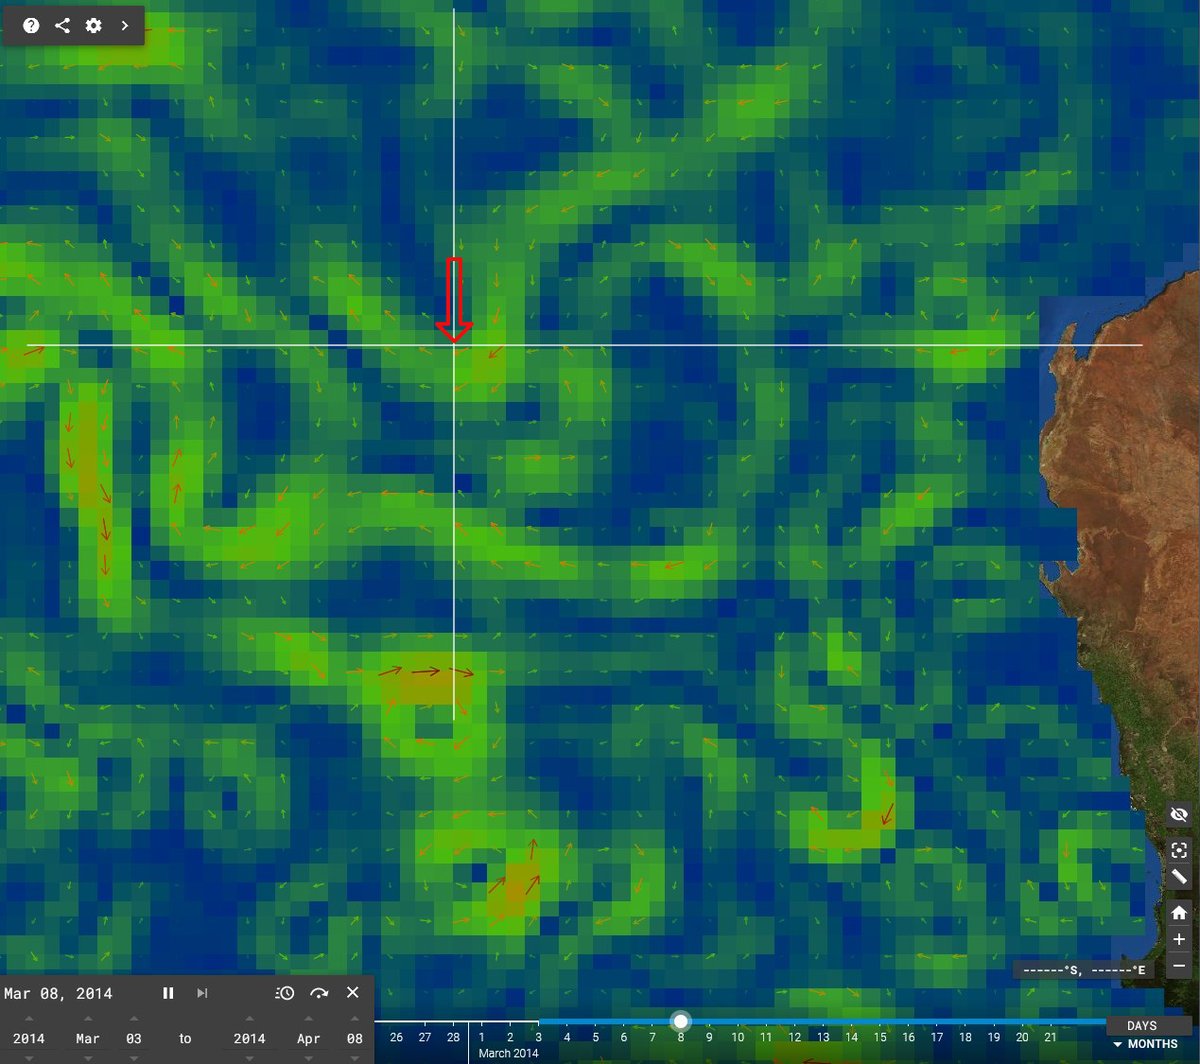Select the ruler measure tool
1200x1064 pixels.
pos(1179,877)
